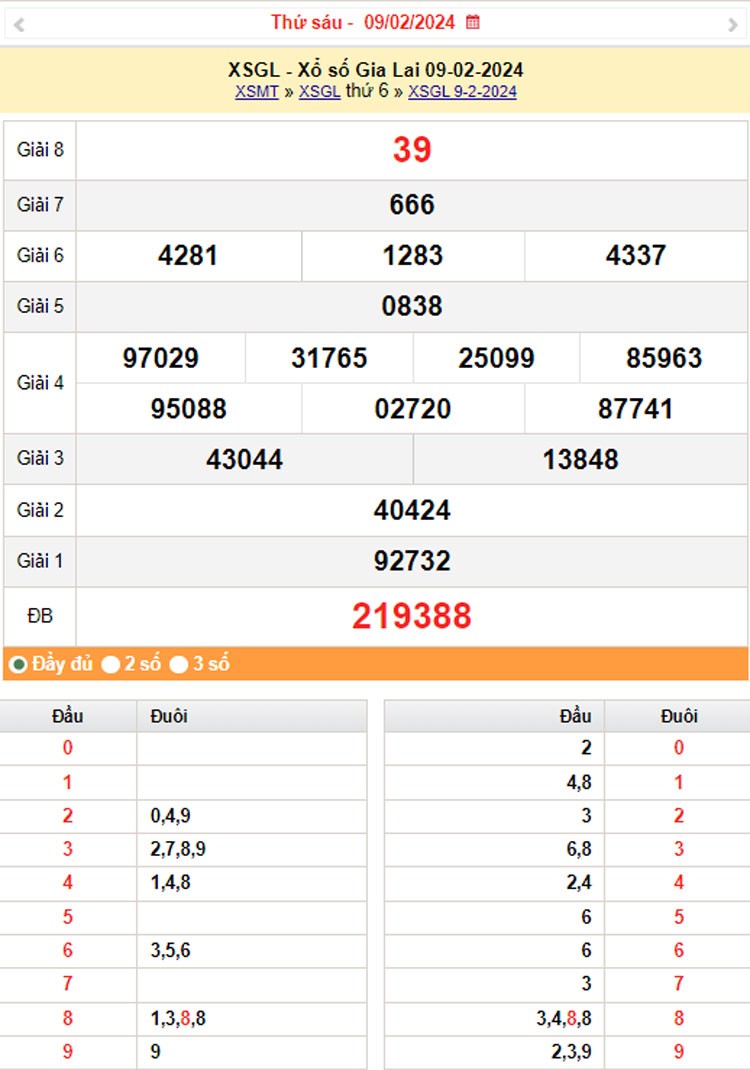Click the Giải 2 number 40424
Viewport: 750px width, 1070px height.
(x=411, y=510)
